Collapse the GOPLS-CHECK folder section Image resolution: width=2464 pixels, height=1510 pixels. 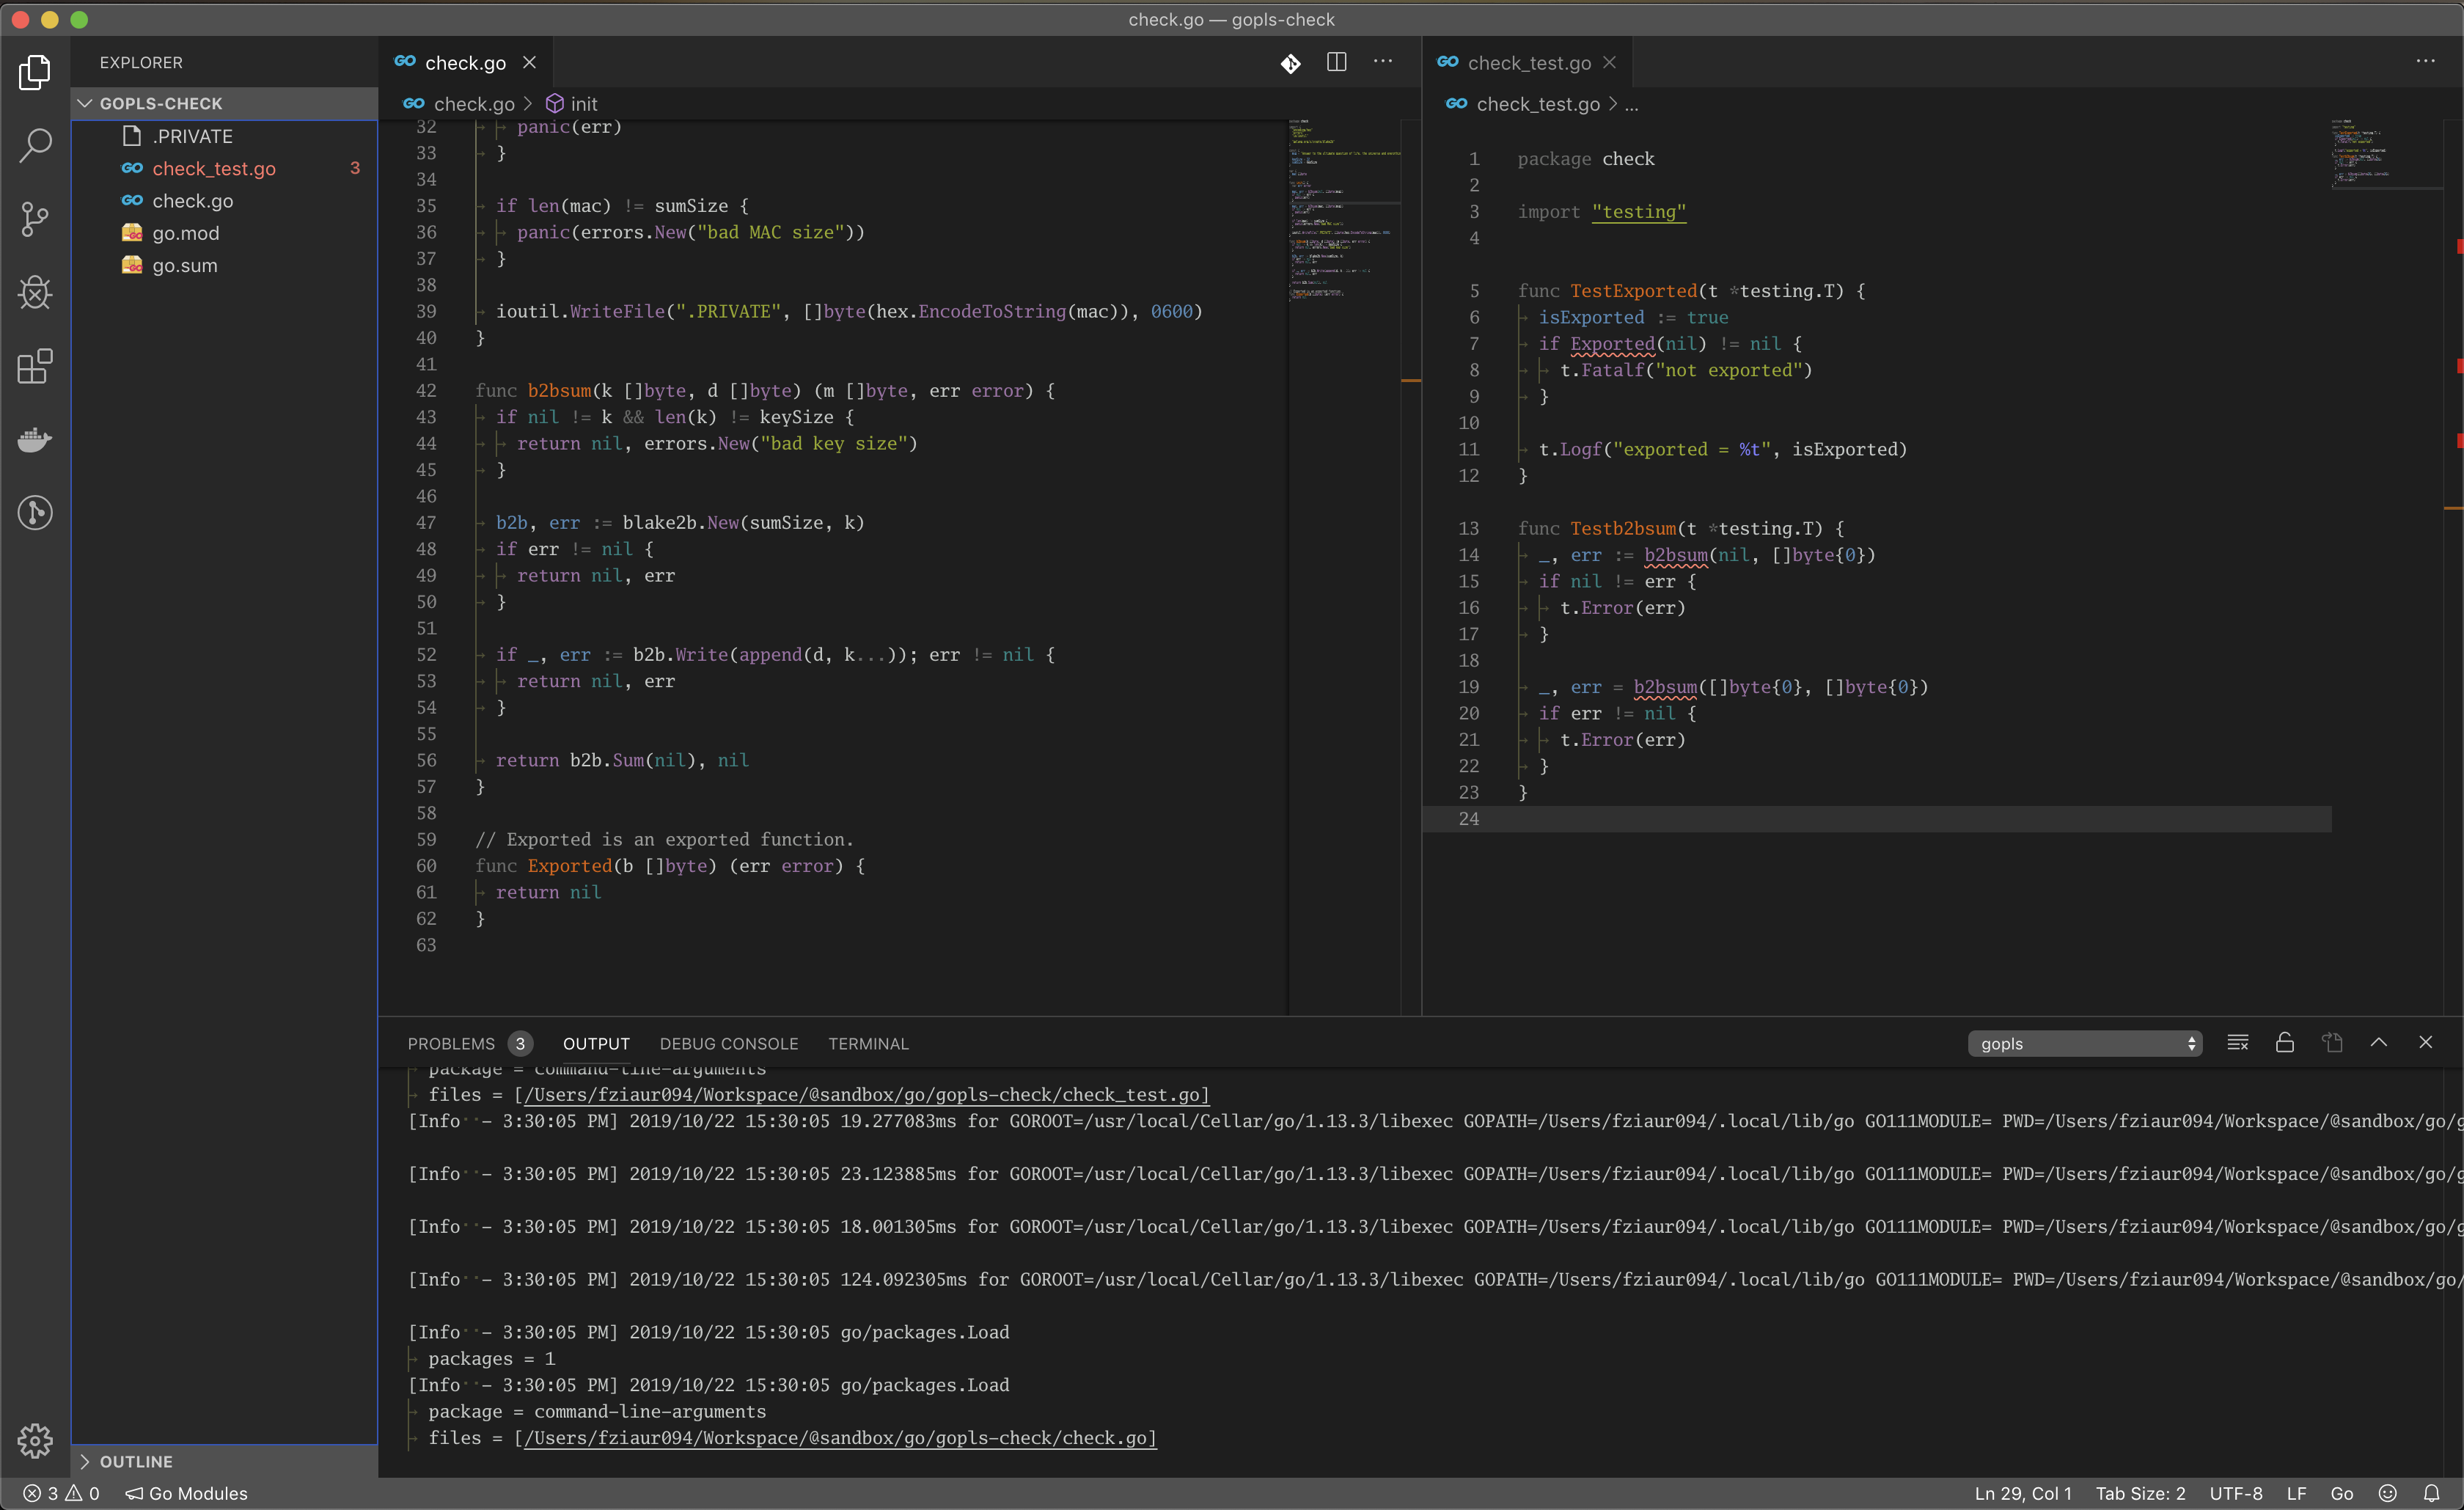(x=160, y=103)
